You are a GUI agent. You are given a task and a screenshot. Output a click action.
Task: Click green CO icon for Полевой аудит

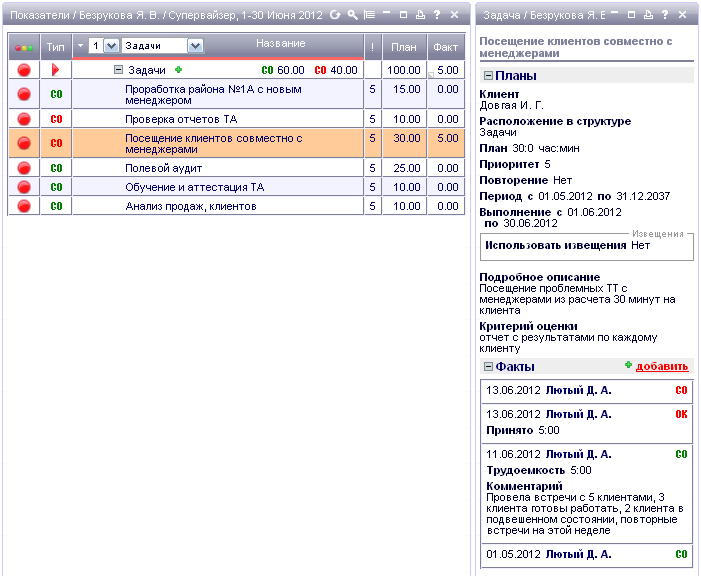tap(56, 168)
